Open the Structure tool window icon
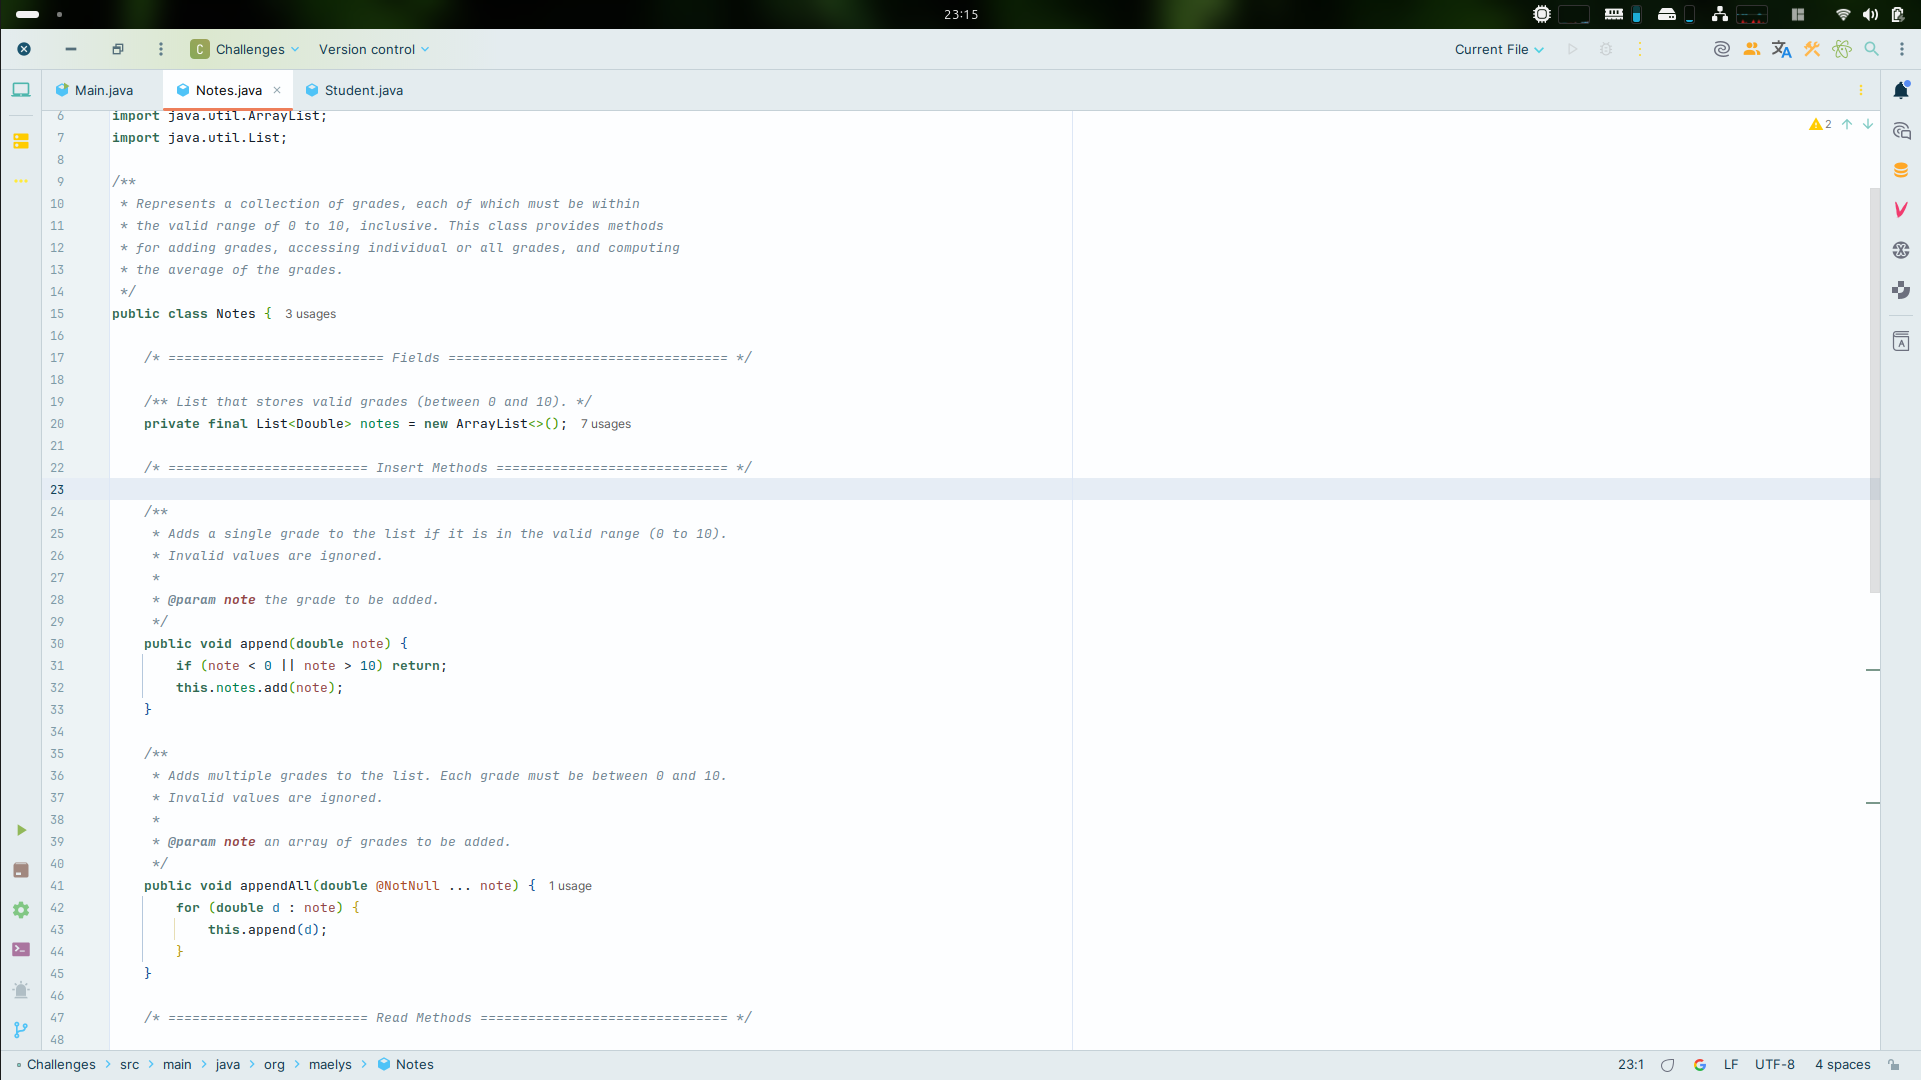 tap(21, 141)
